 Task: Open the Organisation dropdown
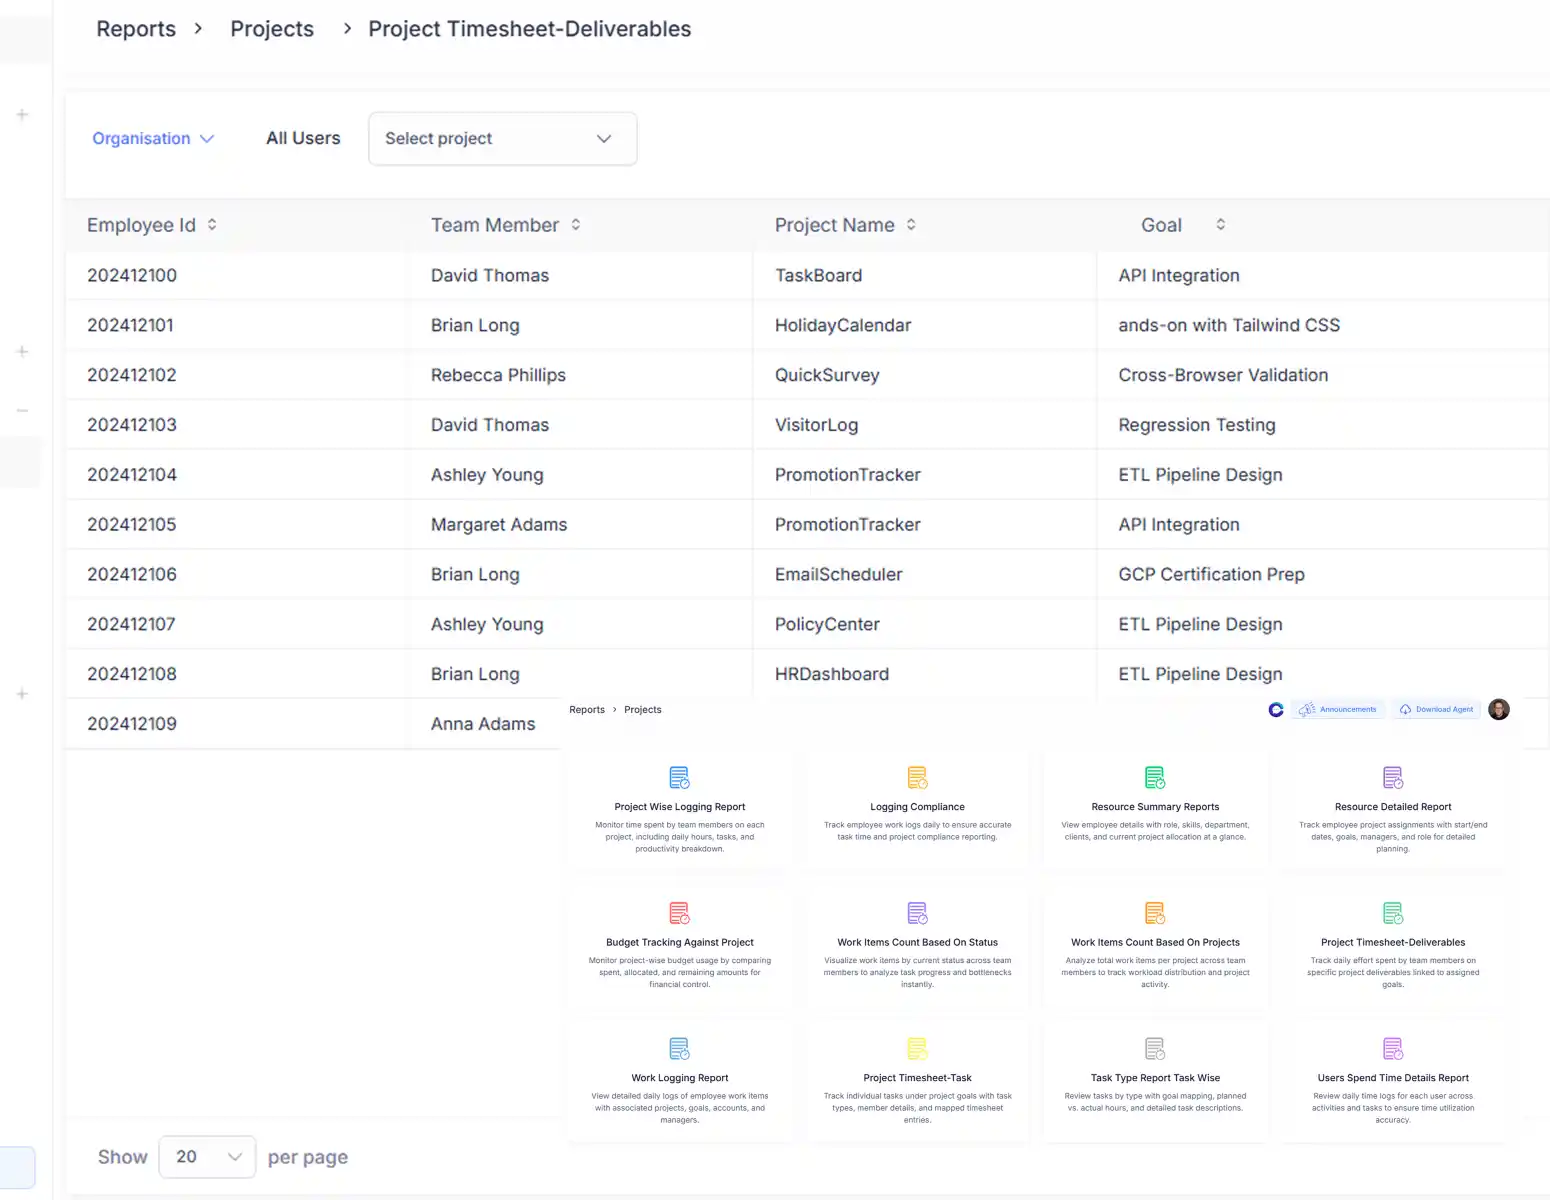pyautogui.click(x=152, y=138)
